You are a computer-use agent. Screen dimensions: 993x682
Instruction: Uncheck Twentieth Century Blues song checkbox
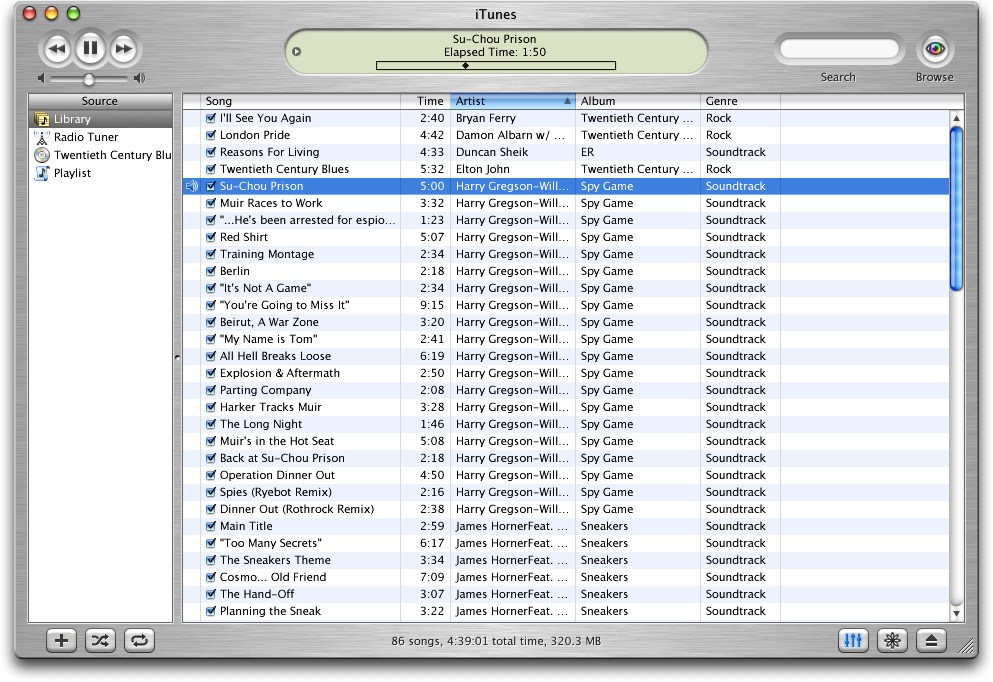(x=211, y=169)
